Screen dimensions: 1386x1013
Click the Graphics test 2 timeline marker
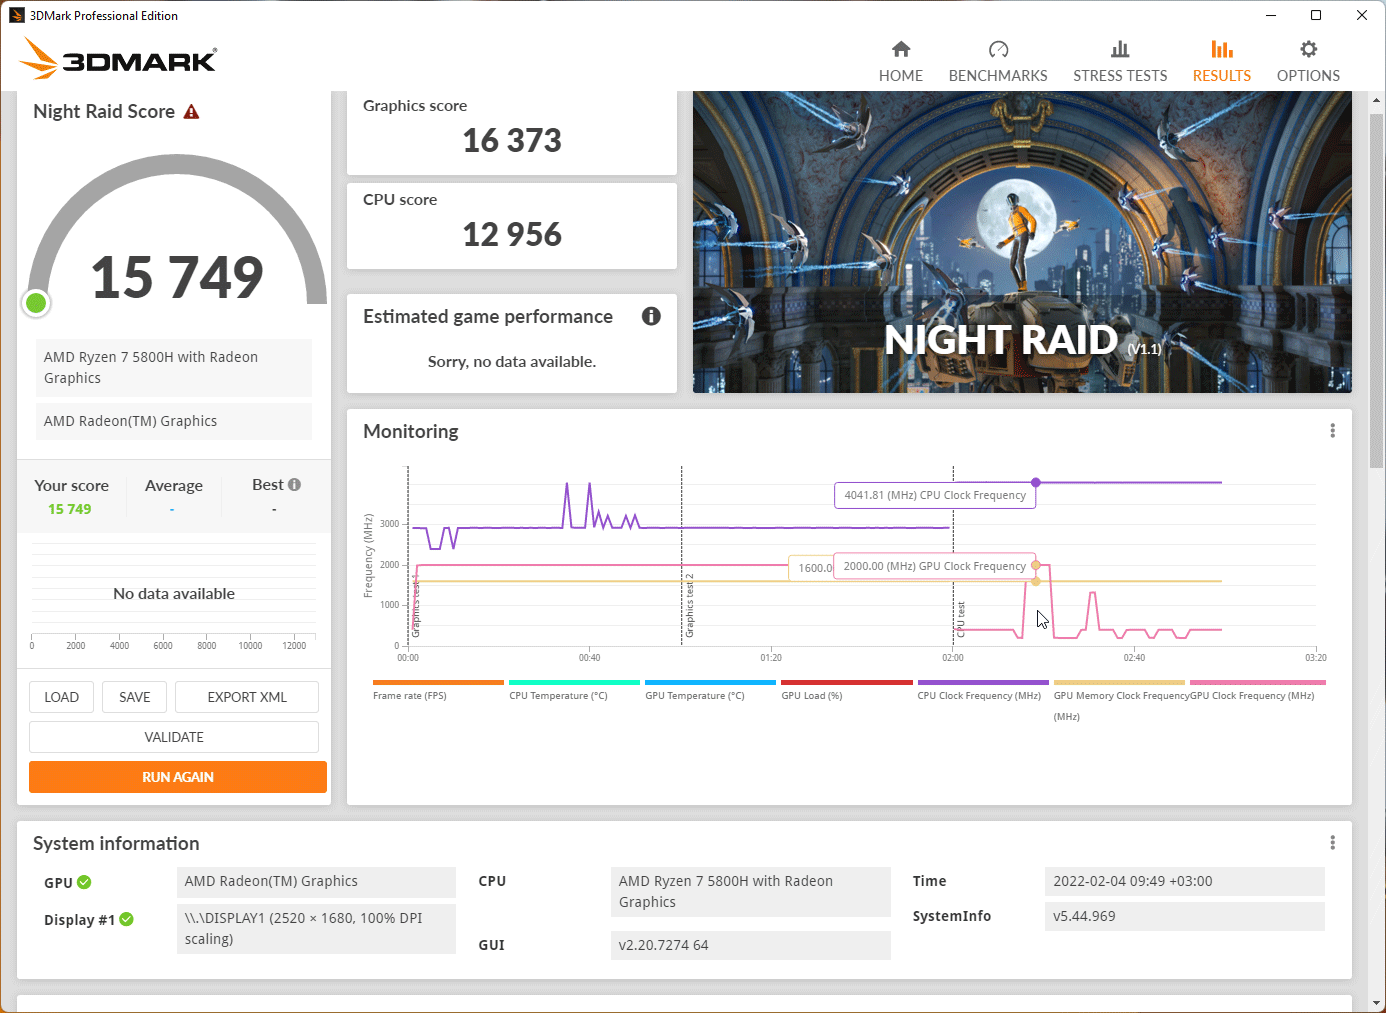pyautogui.click(x=689, y=606)
